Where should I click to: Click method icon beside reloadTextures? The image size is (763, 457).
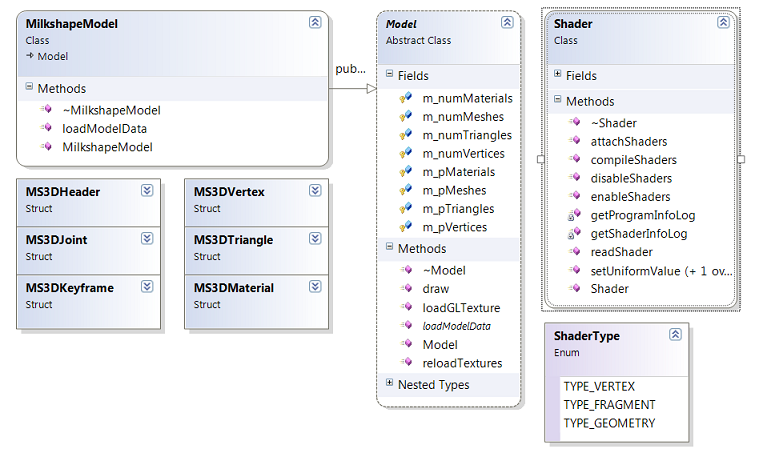[406, 362]
